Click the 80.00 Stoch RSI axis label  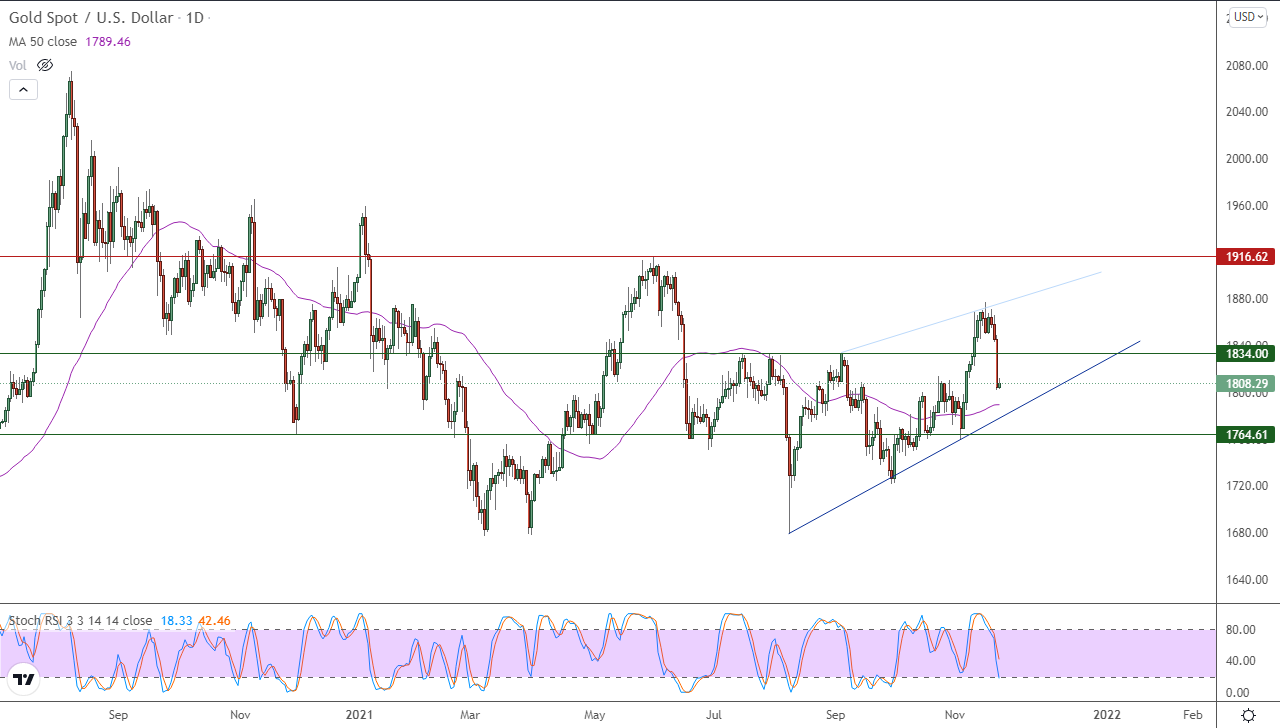1242,630
